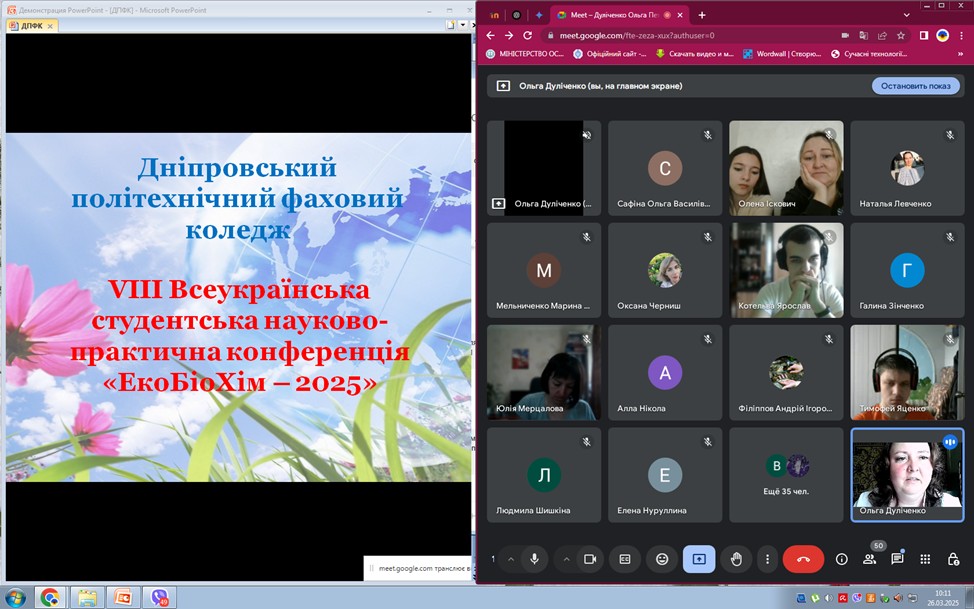Open the chat with everyone panel

point(897,559)
